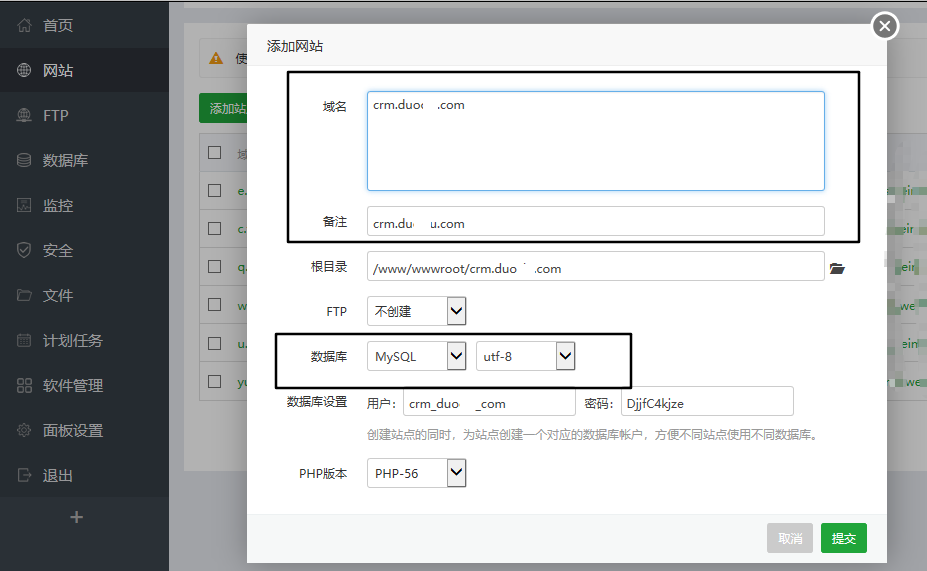
Task: Expand the PHP-56 version dropdown
Action: point(416,473)
